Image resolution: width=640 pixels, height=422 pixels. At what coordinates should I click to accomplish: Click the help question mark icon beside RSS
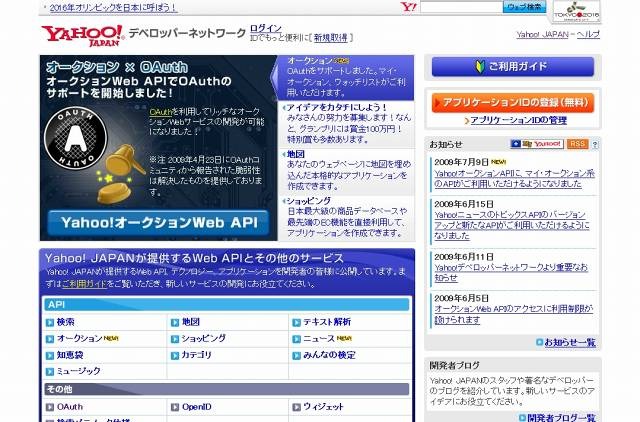(x=596, y=144)
